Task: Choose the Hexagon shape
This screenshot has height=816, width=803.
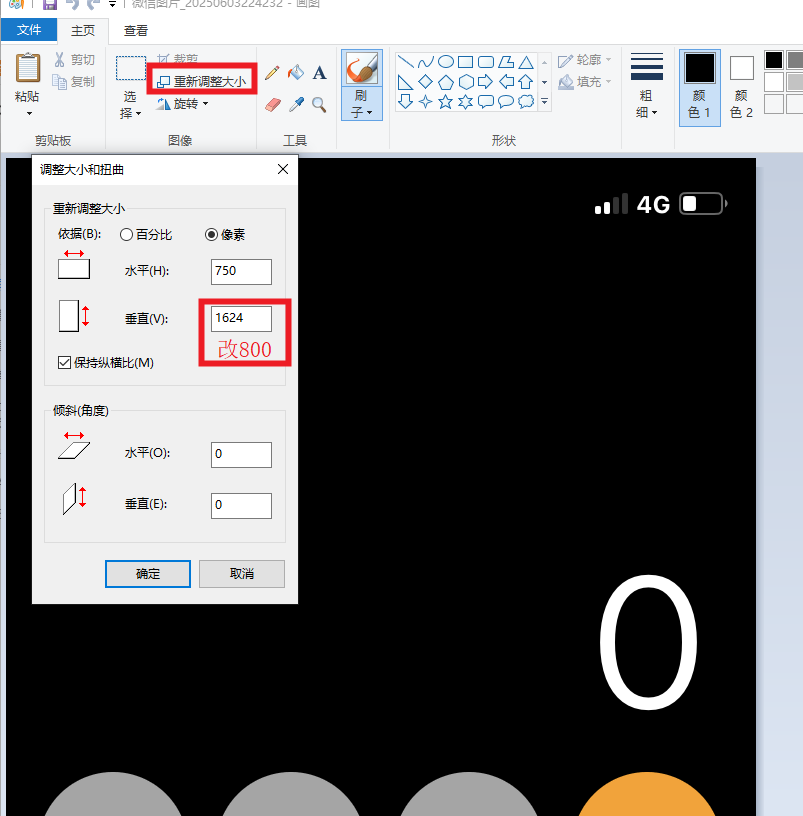Action: point(466,82)
